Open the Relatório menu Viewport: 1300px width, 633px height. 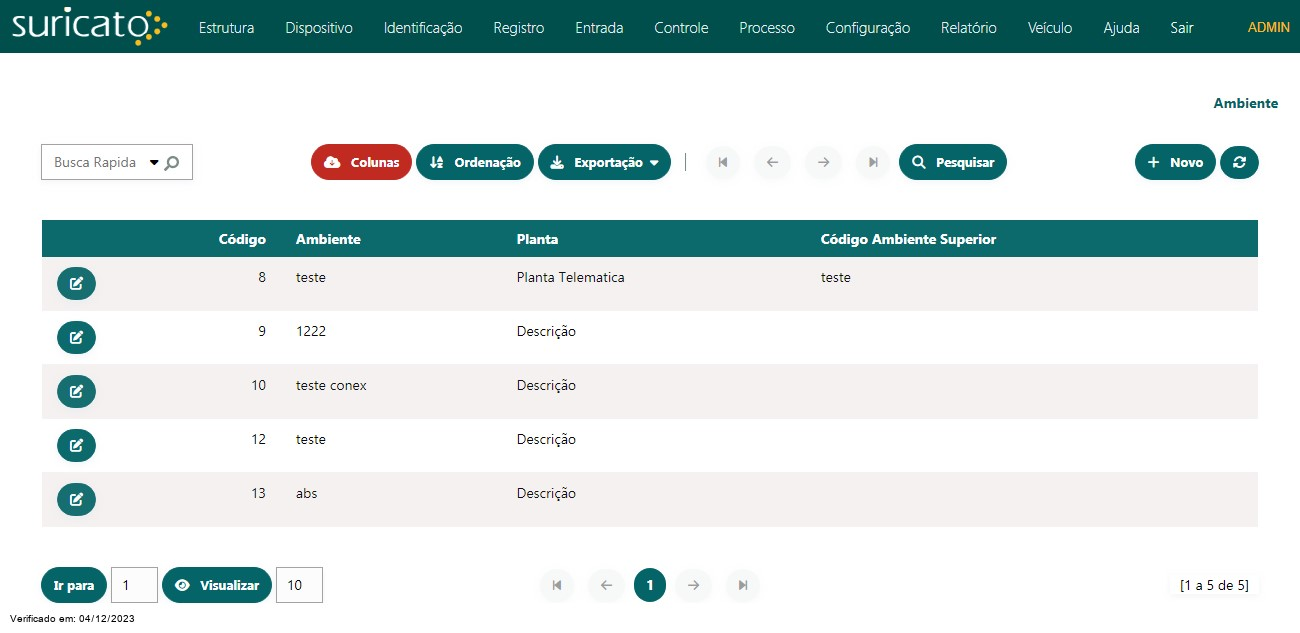click(x=969, y=28)
